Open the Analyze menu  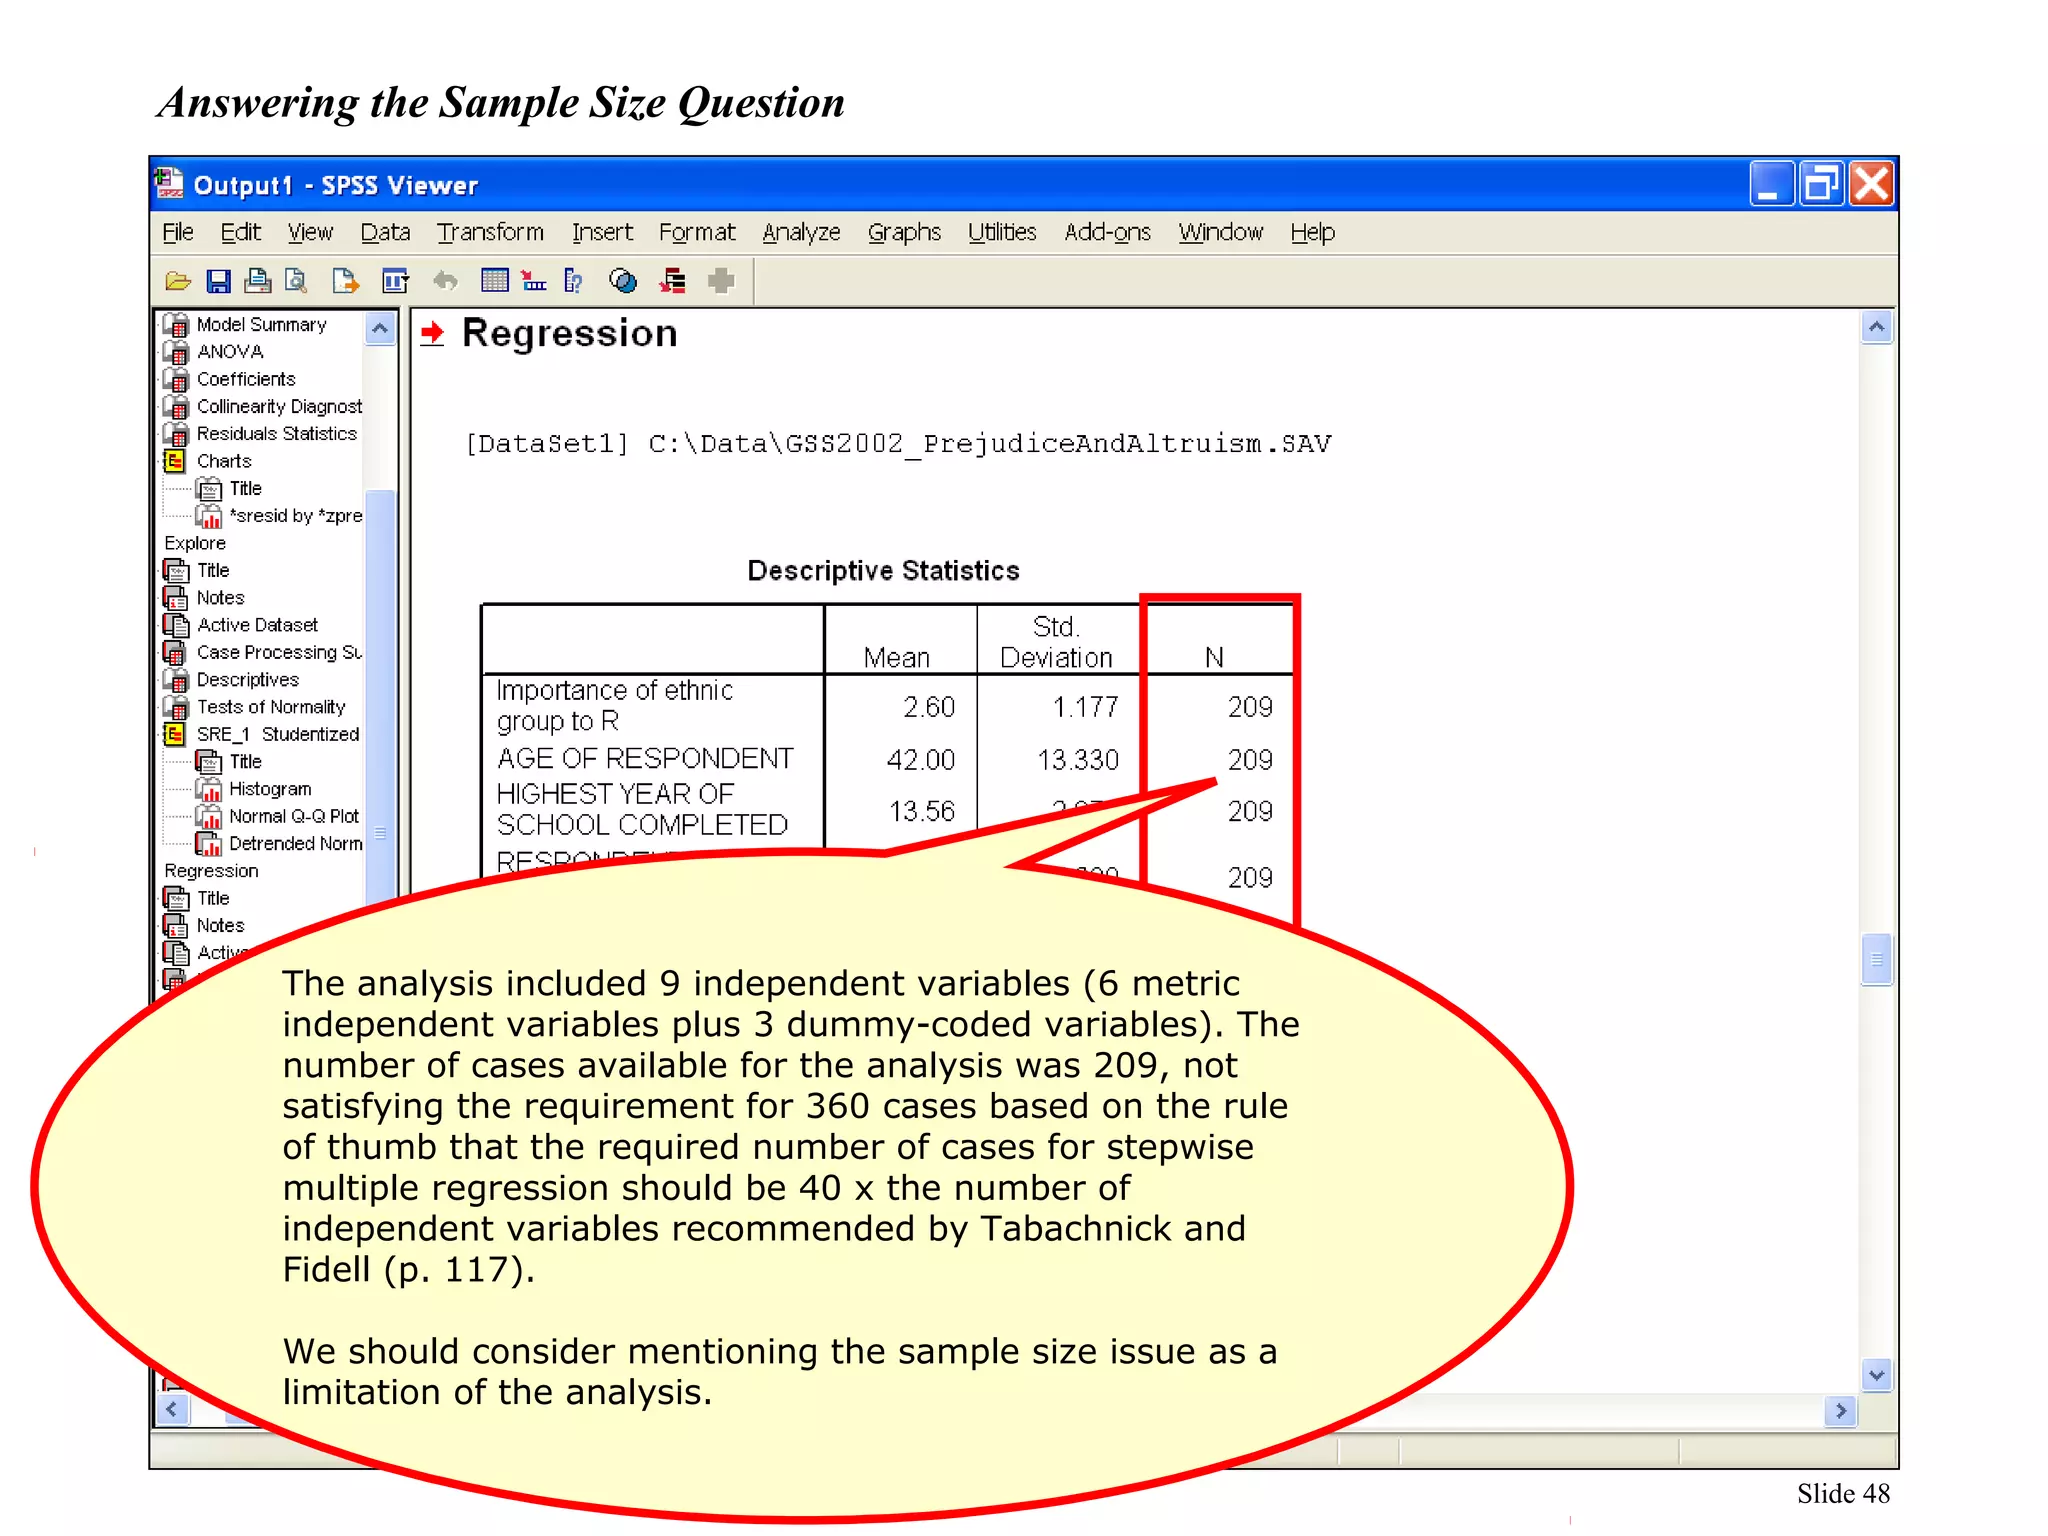pyautogui.click(x=801, y=232)
